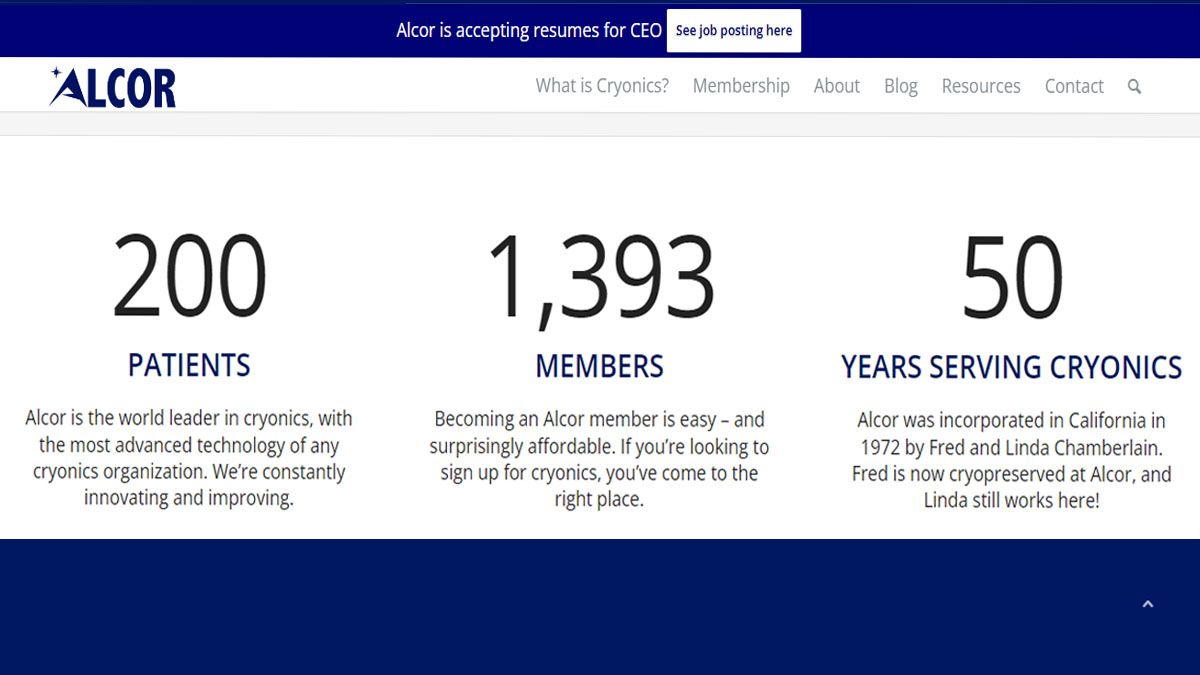1200x675 pixels.
Task: Click the Becoming an Alcor member paragraph
Action: [x=600, y=459]
